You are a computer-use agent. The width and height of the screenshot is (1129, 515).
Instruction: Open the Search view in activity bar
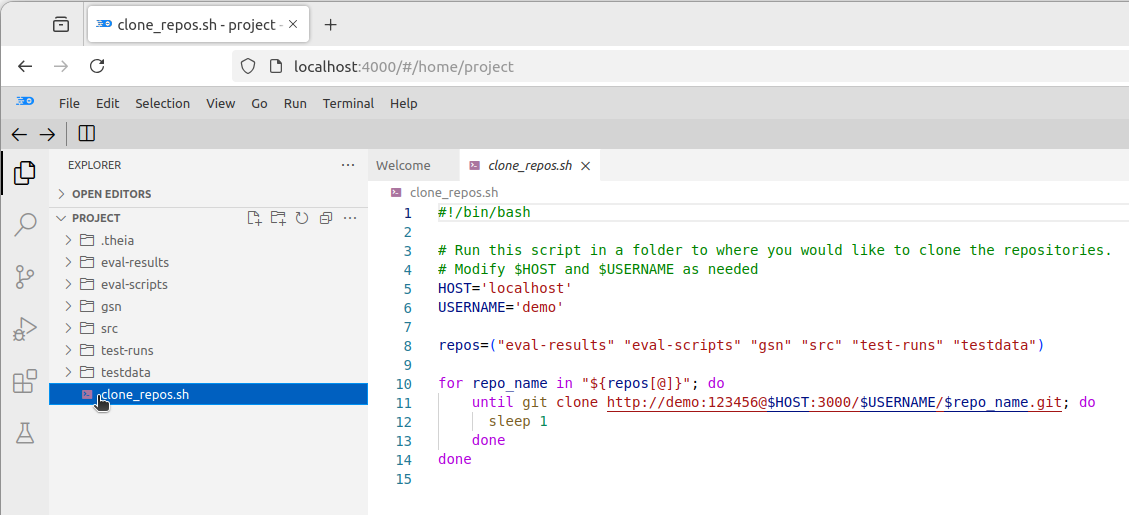click(24, 225)
